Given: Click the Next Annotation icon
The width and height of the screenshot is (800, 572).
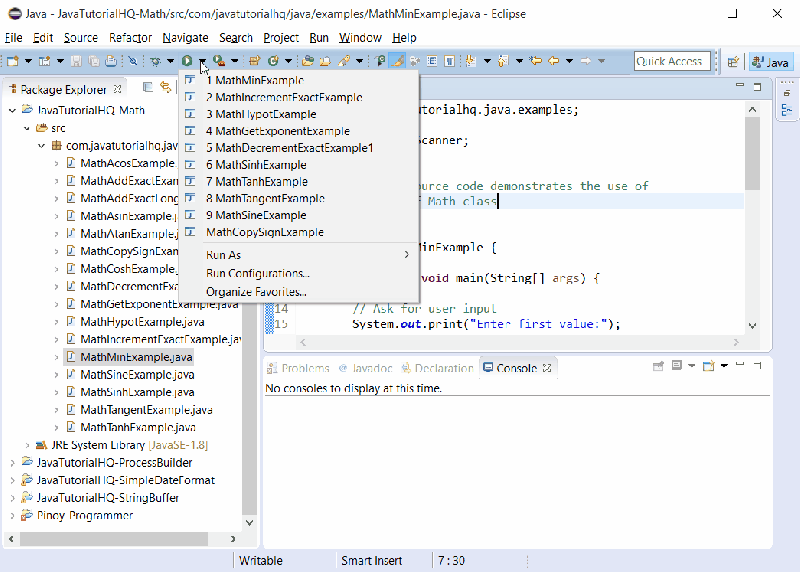Looking at the screenshot, I should tap(471, 61).
